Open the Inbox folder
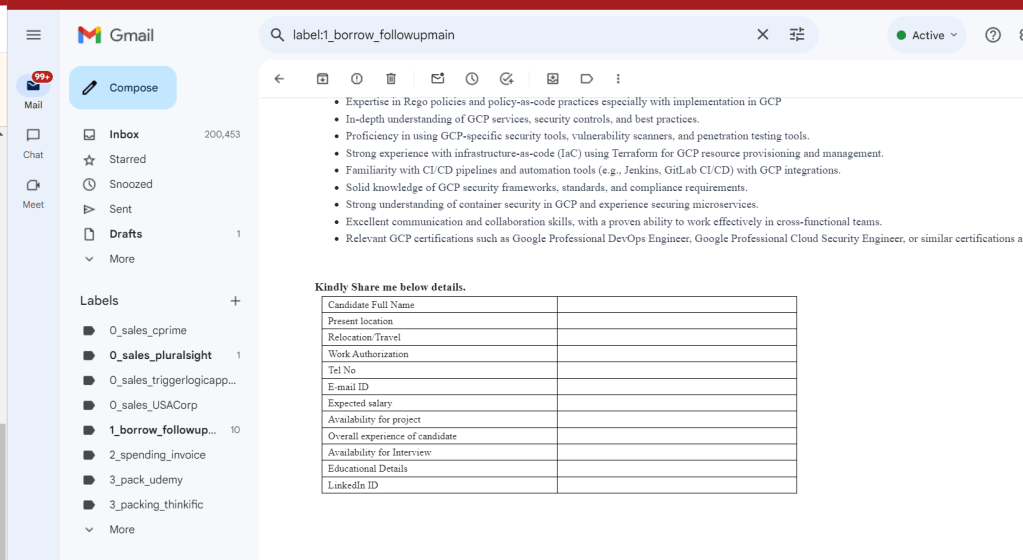Screen dimensions: 1023x560 (x=124, y=134)
